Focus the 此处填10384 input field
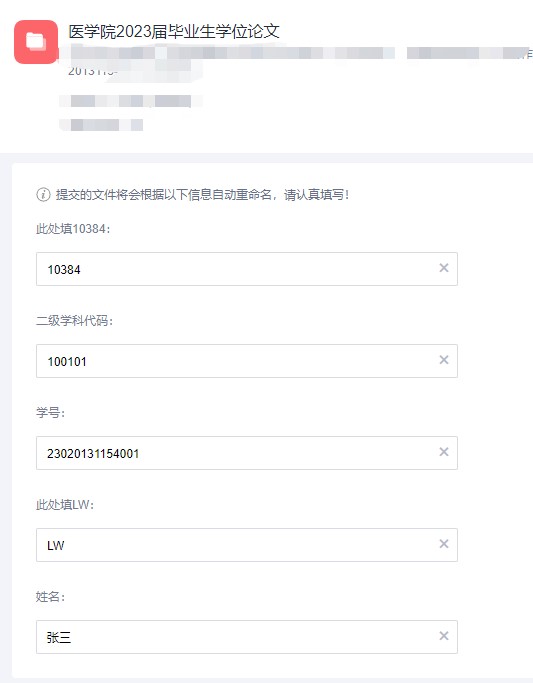 246,269
